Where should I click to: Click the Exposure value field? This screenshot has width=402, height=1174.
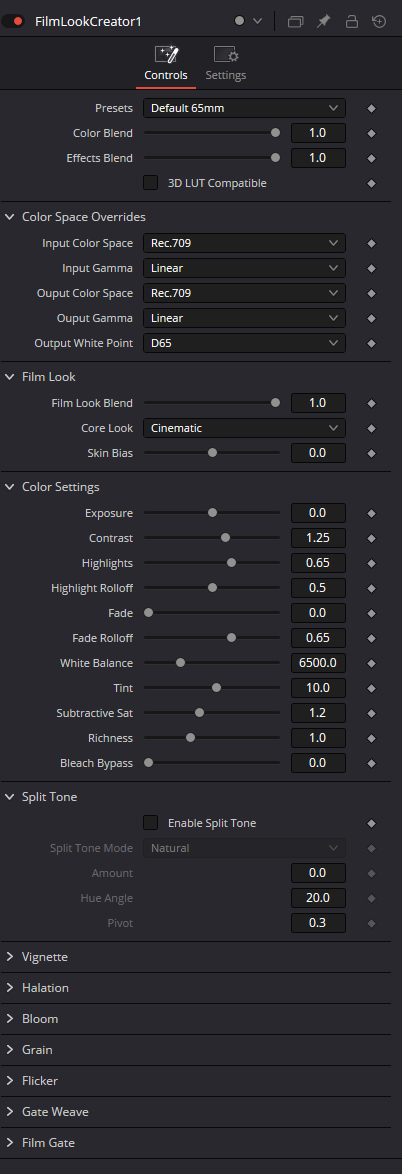[318, 513]
